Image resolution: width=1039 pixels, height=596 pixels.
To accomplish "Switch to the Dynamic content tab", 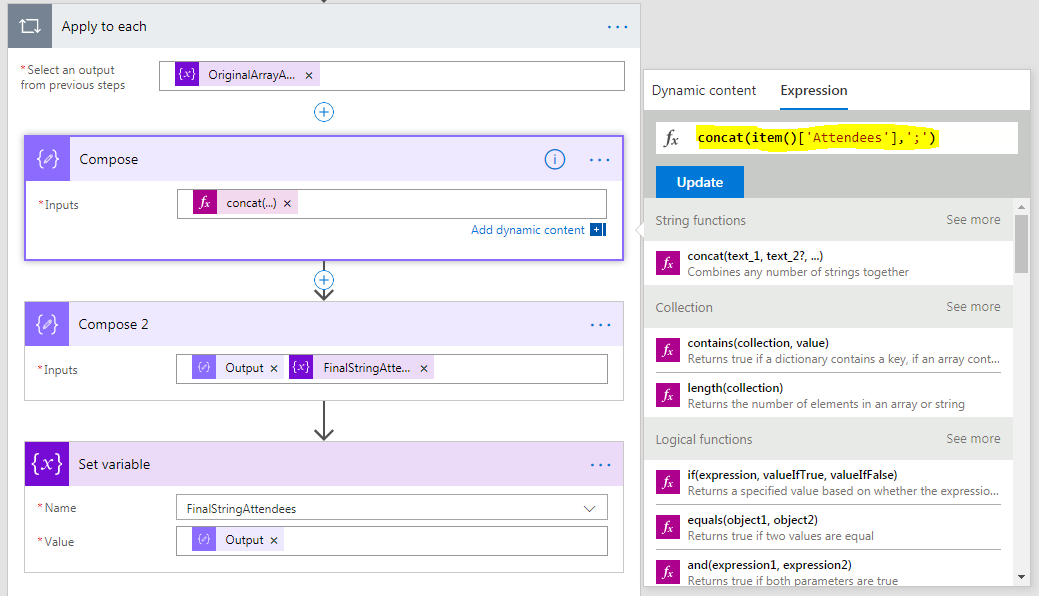I will tap(703, 90).
